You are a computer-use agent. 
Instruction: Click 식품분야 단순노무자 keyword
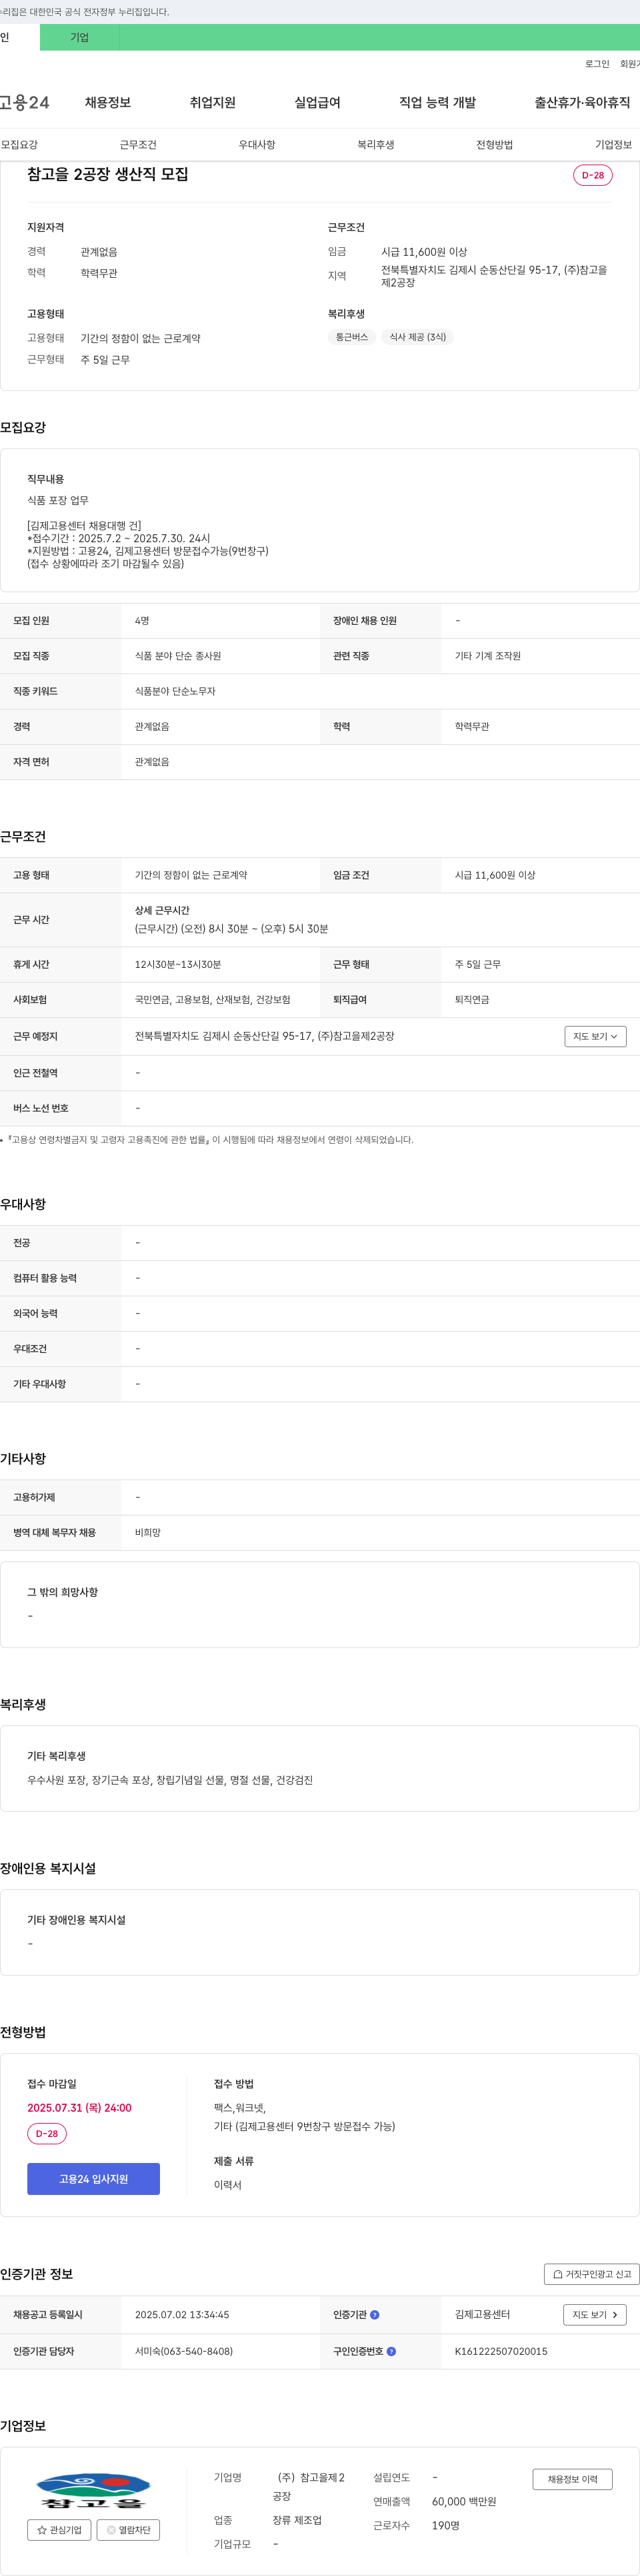(175, 691)
